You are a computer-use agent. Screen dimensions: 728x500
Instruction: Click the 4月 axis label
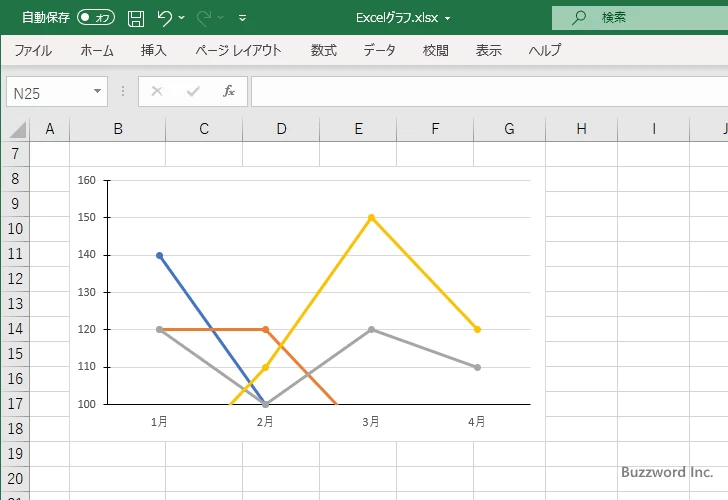pos(477,422)
